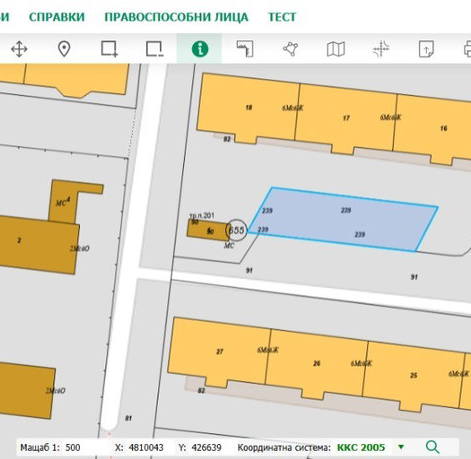The image size is (471, 459).
Task: Click the location pin marker tool
Action: coord(64,49)
